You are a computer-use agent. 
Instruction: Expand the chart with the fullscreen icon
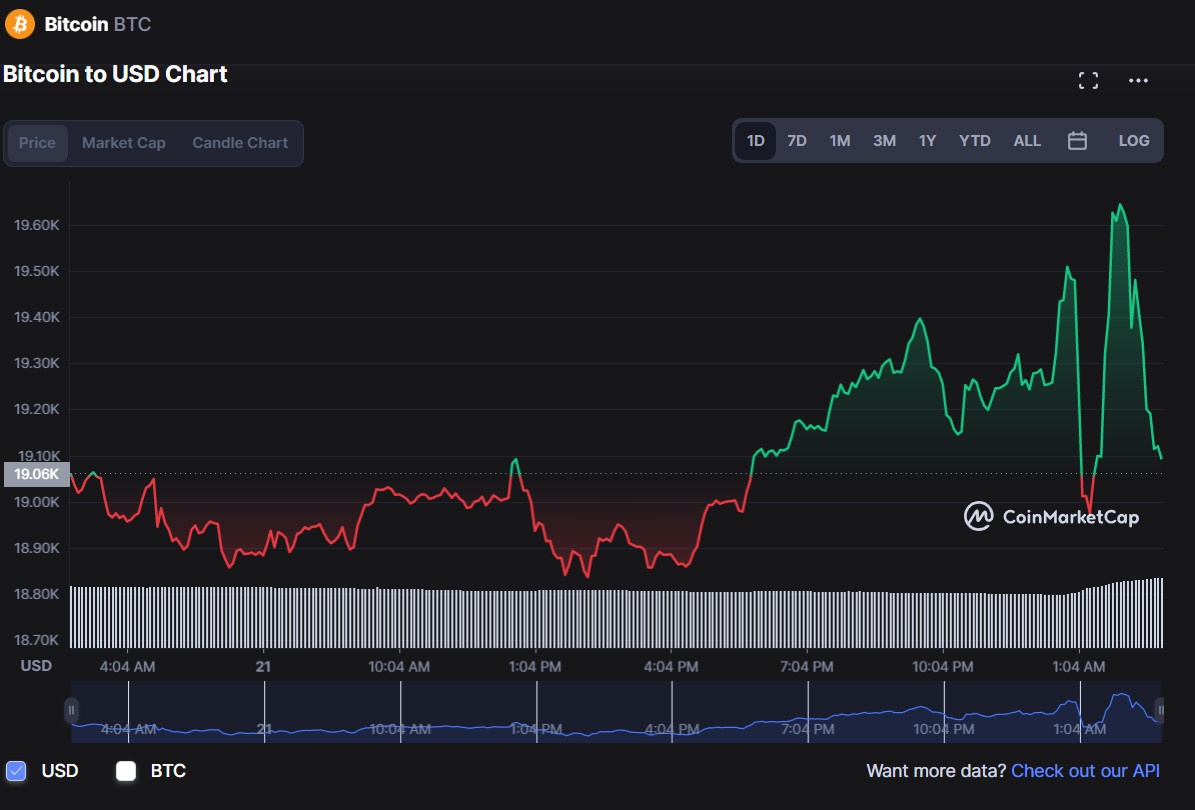(1088, 80)
